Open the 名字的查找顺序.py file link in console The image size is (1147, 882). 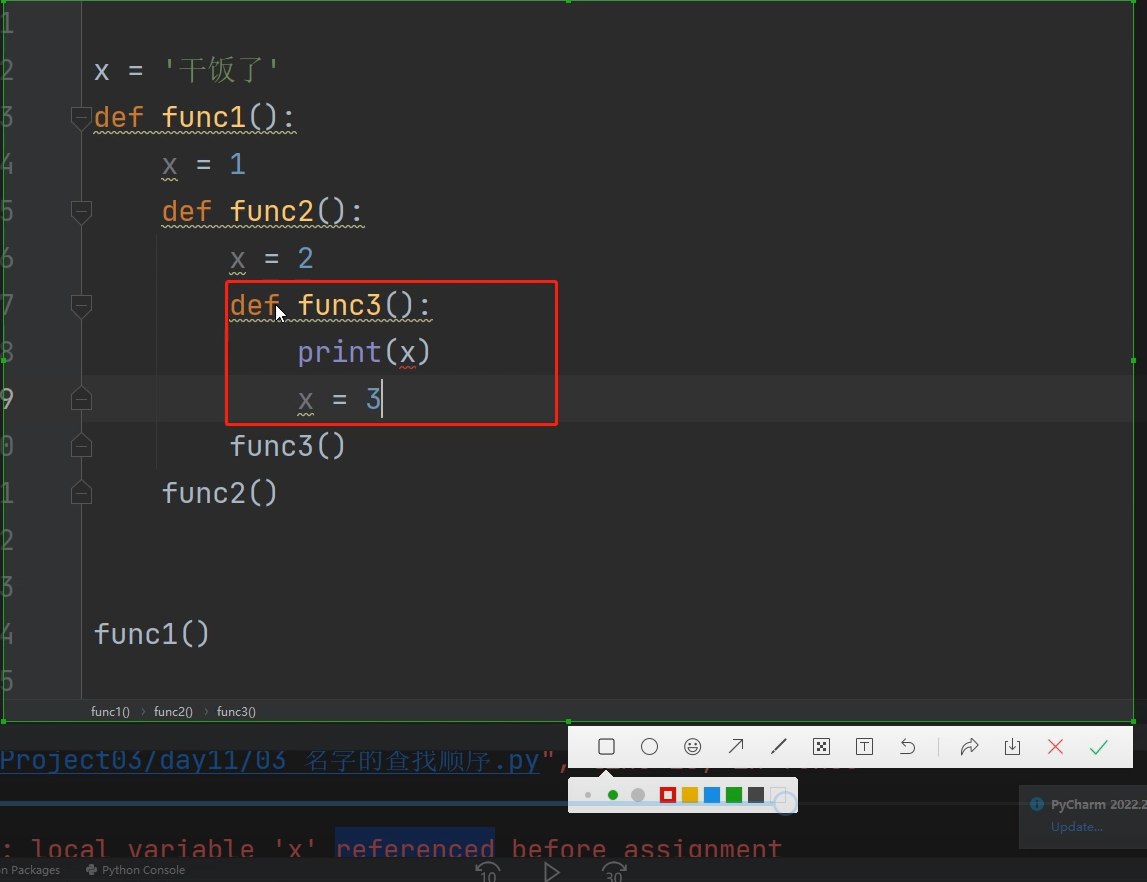coord(269,761)
